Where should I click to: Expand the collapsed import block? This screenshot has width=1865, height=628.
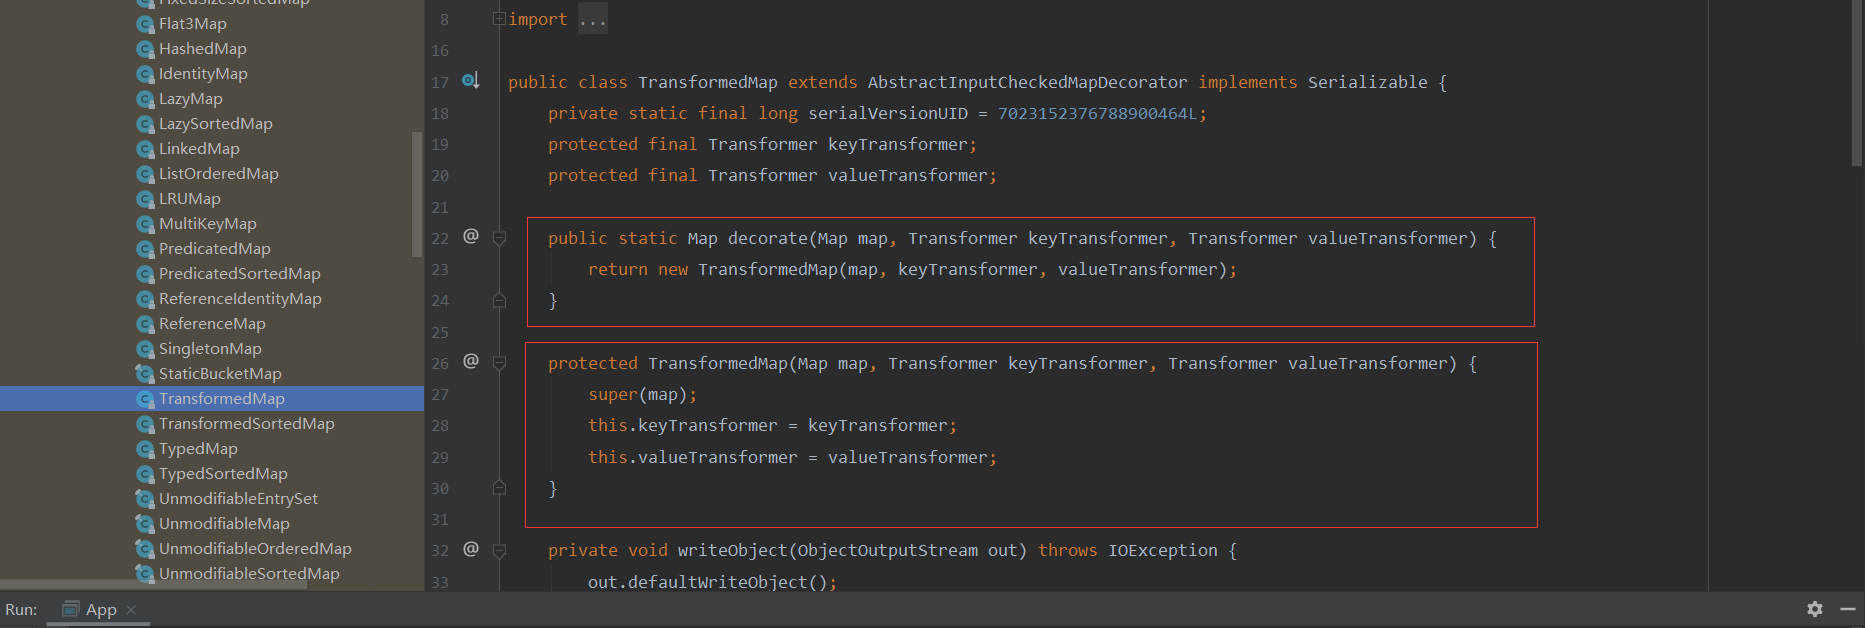pyautogui.click(x=499, y=19)
